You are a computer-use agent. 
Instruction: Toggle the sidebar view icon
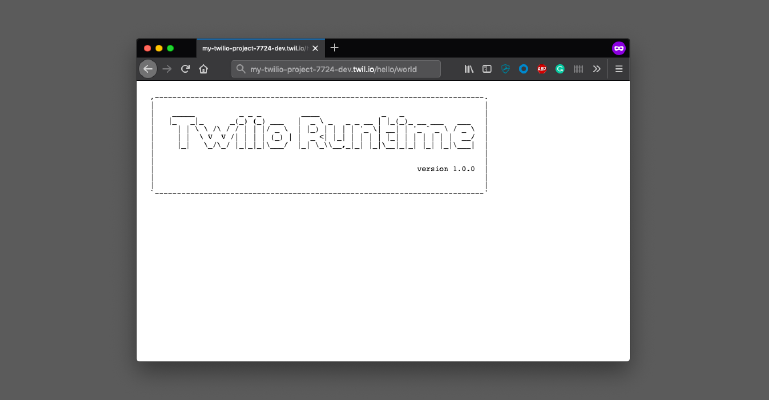487,69
